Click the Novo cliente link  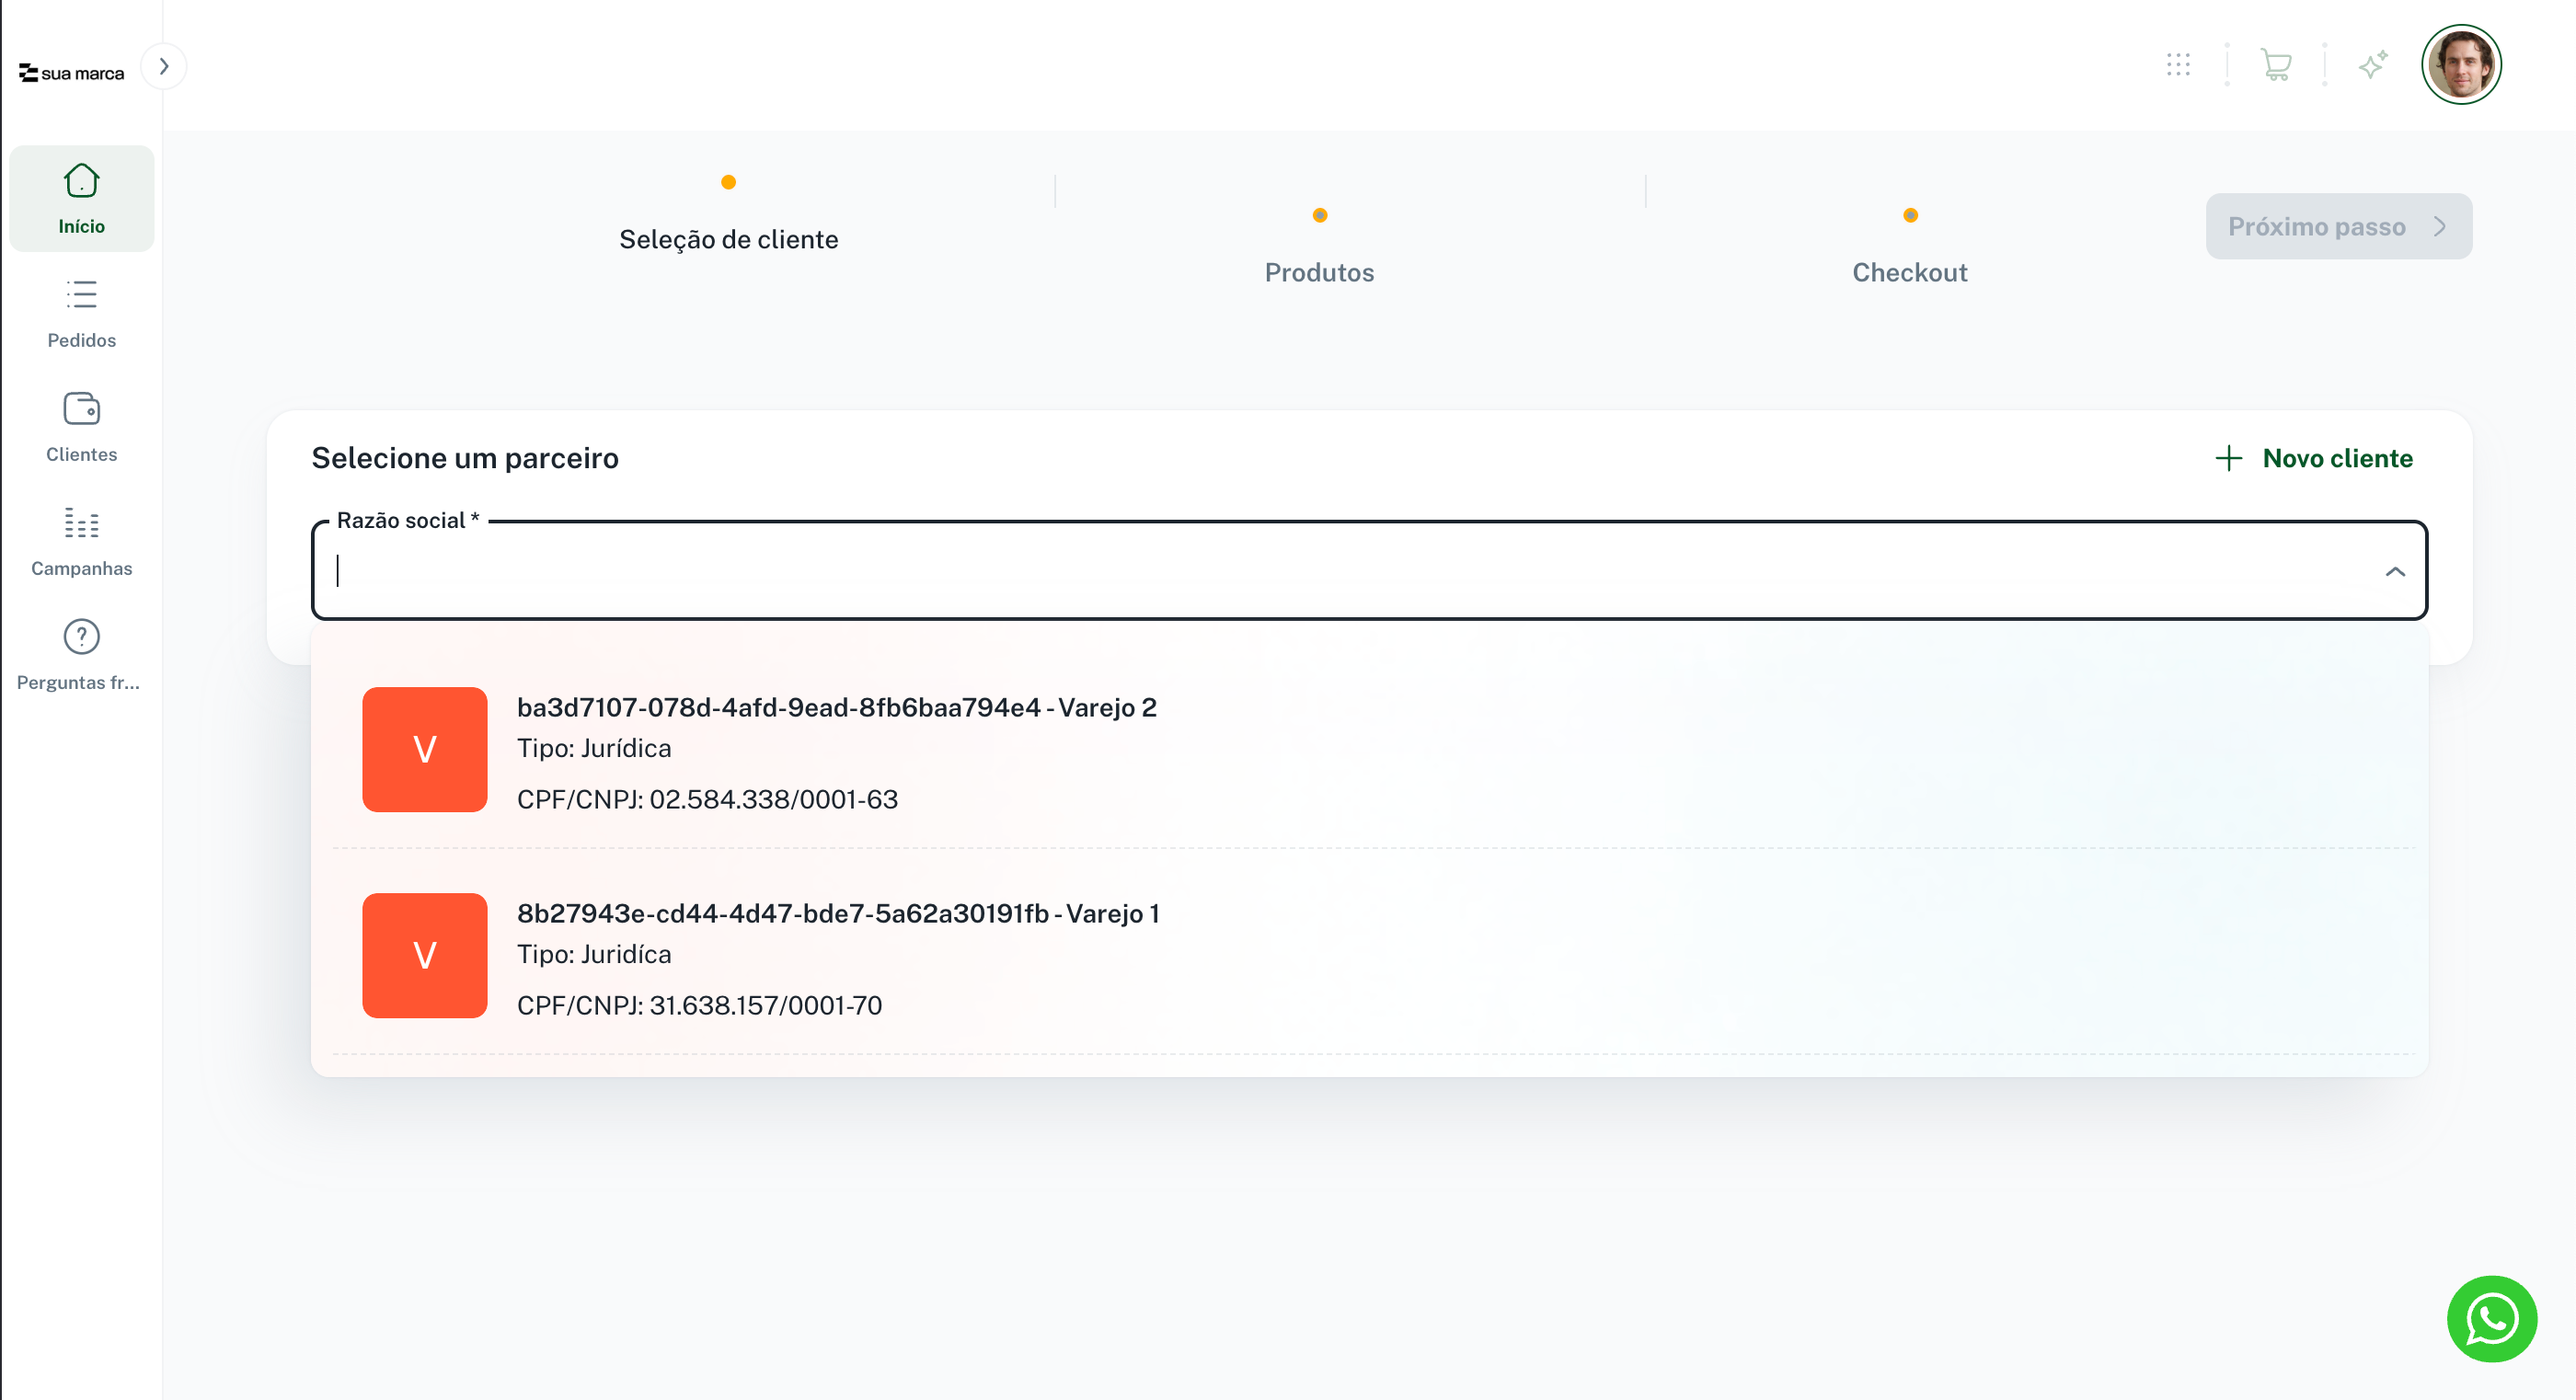[x=2314, y=458]
